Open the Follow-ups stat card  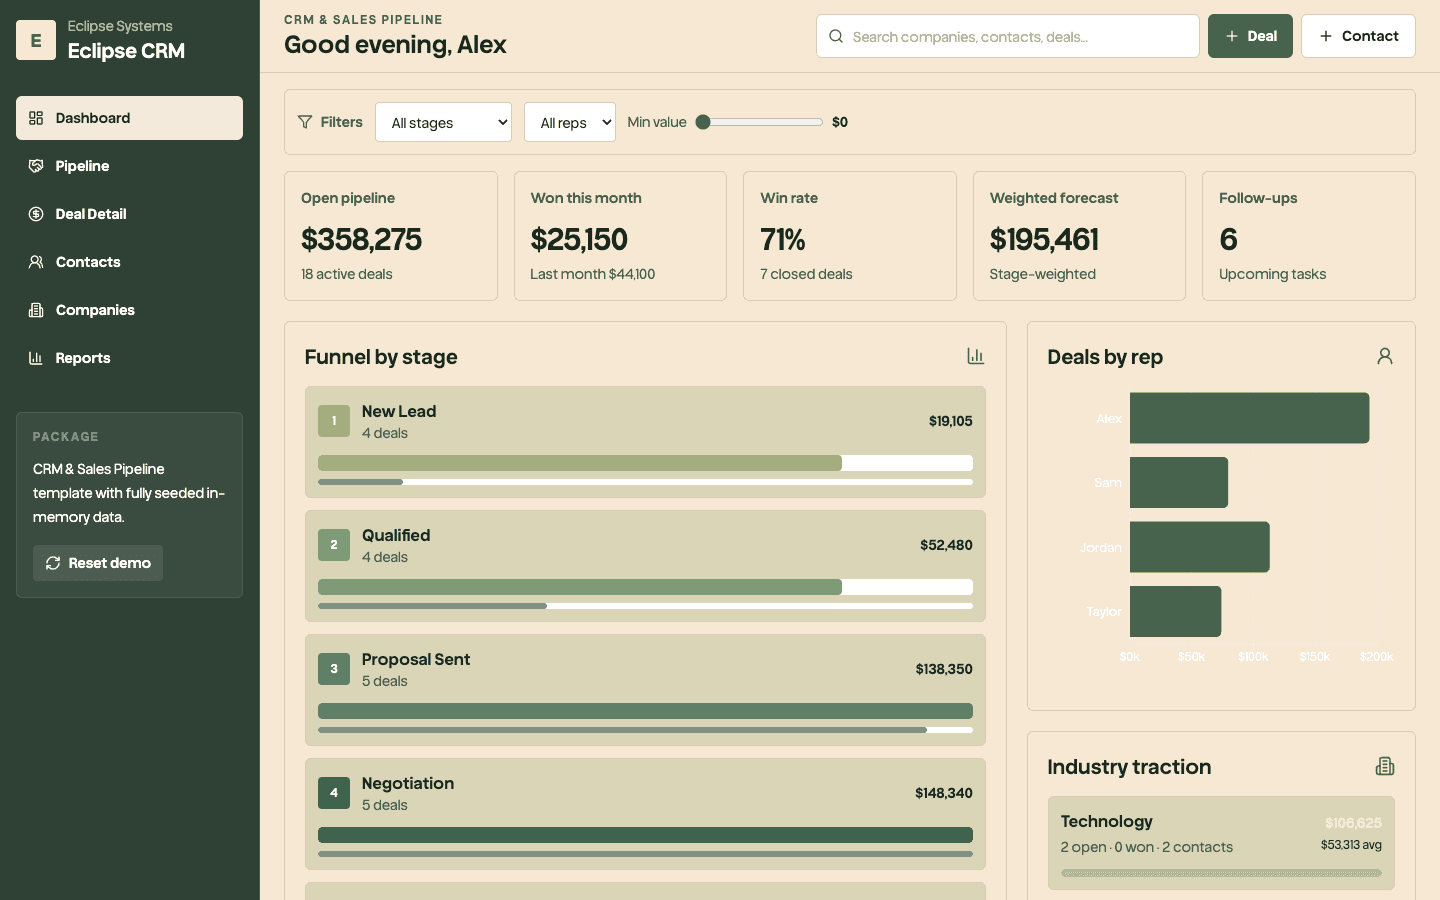coord(1309,236)
